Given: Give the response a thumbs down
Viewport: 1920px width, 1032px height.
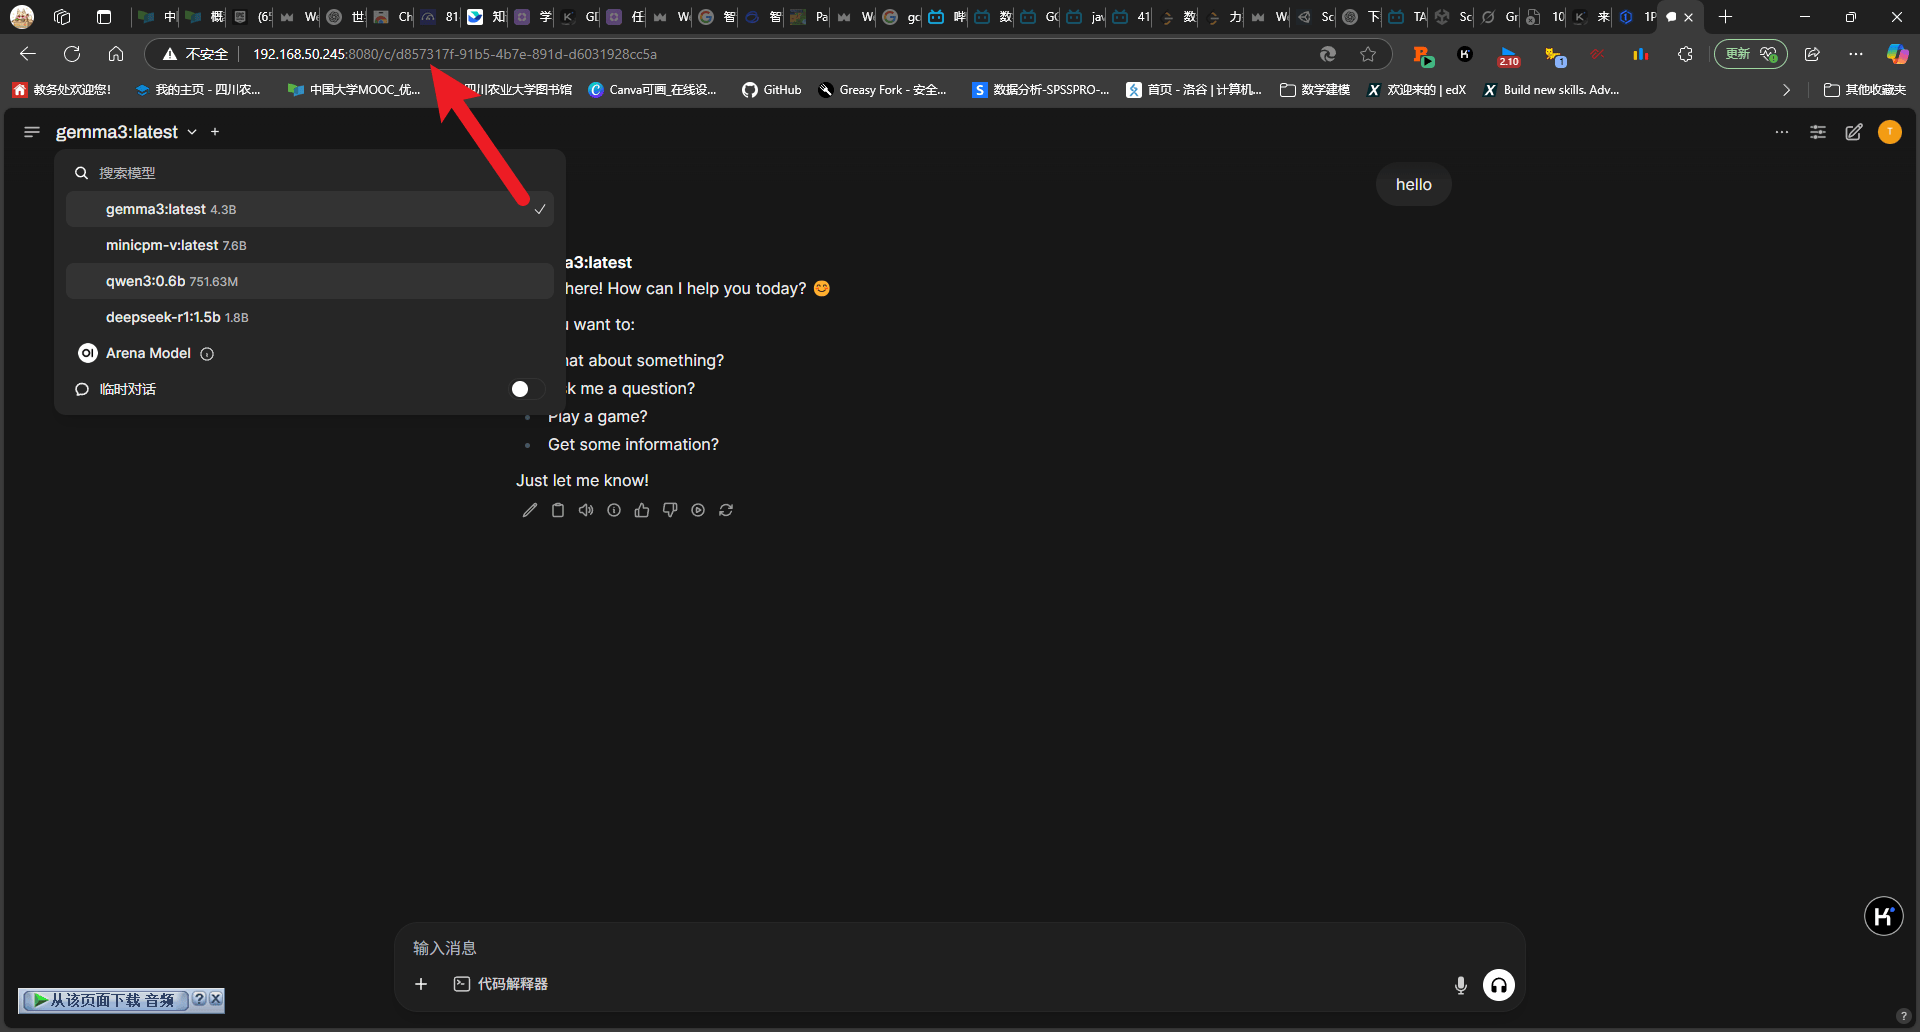Looking at the screenshot, I should pos(670,510).
